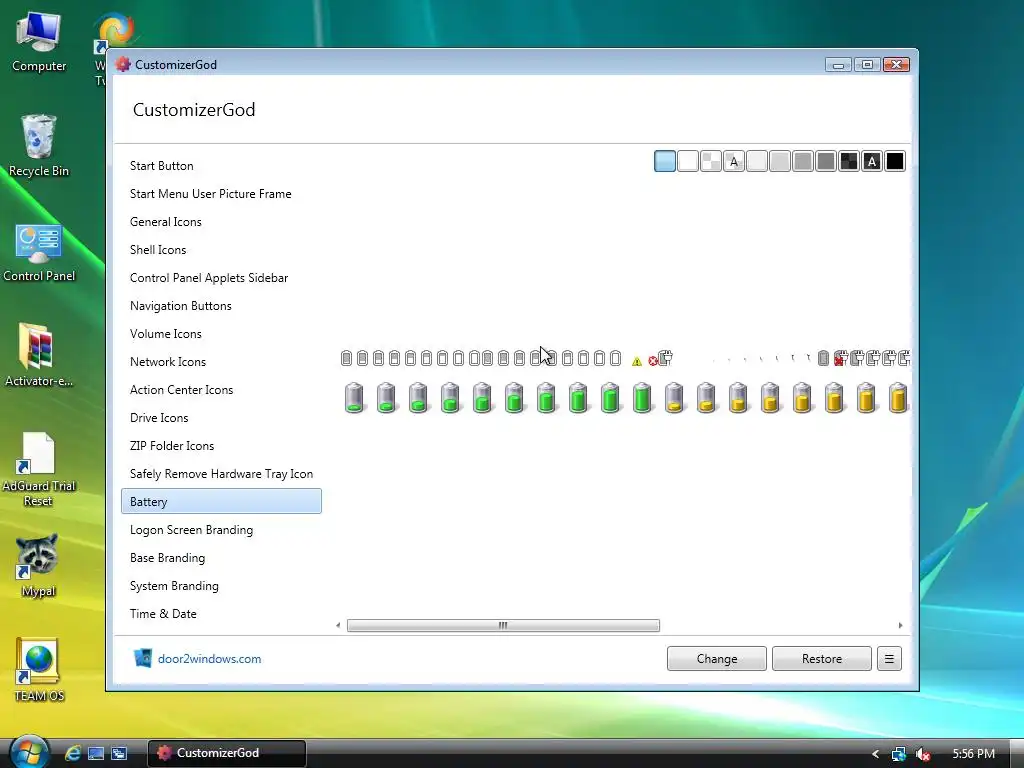
Task: Click the Show Desktop quick launch icon
Action: click(96, 753)
